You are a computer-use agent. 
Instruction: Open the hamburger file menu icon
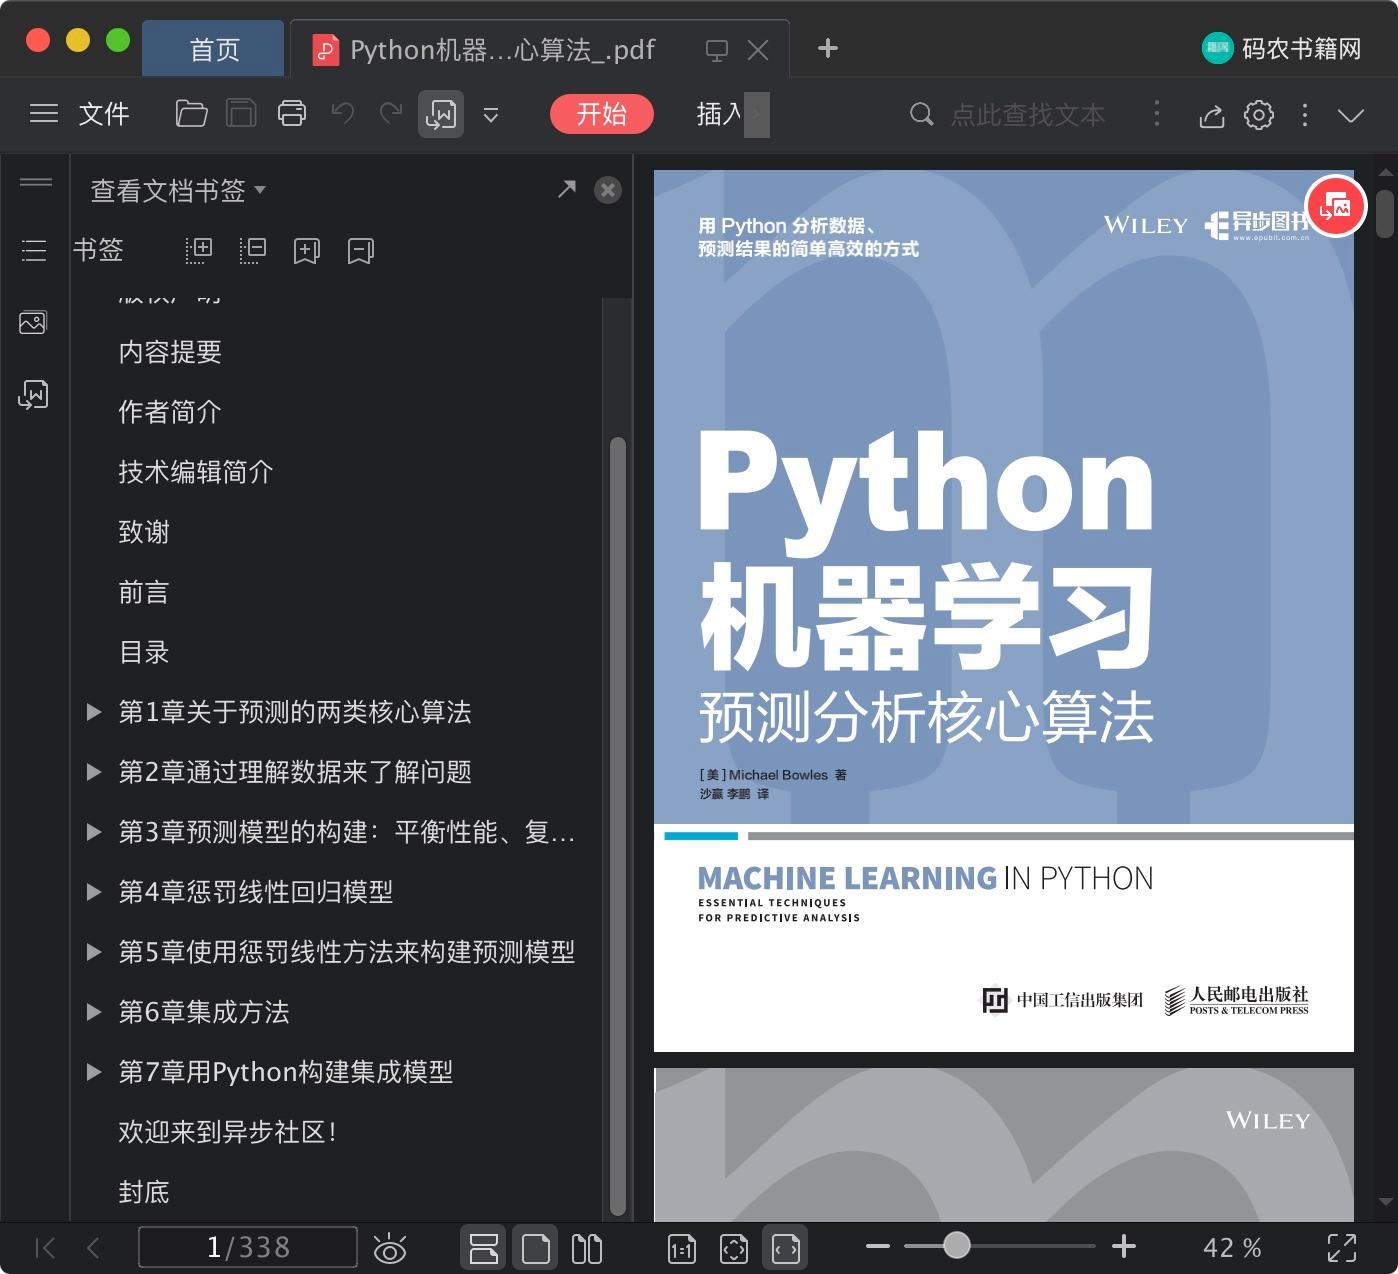click(44, 114)
